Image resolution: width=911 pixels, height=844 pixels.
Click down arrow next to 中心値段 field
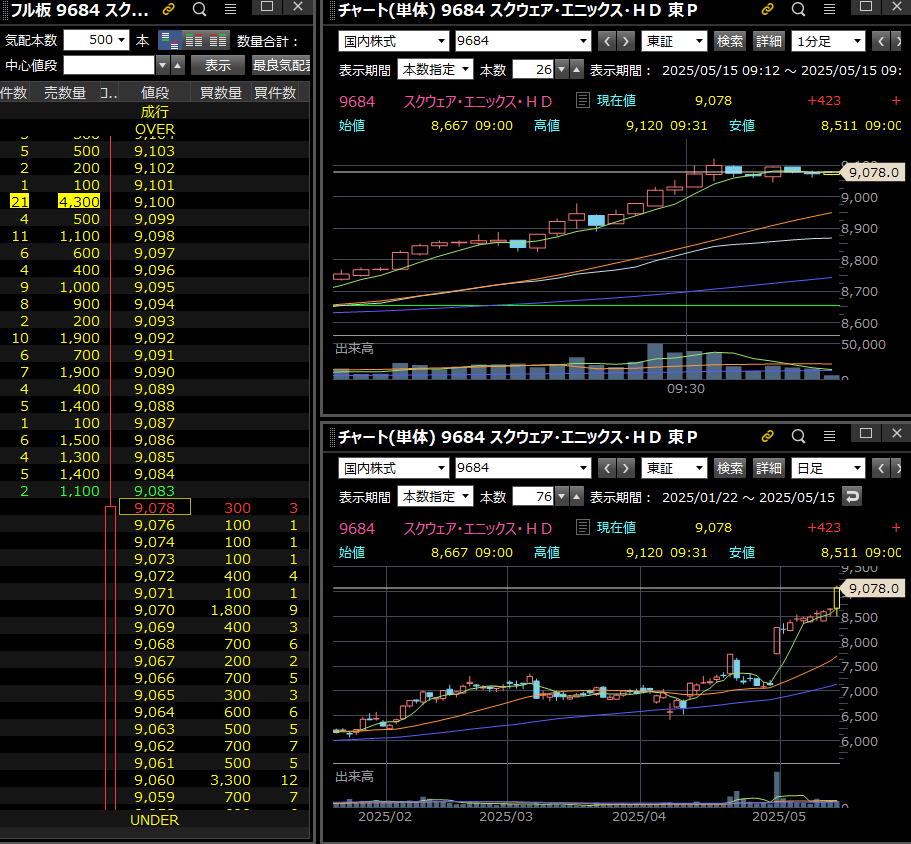pos(163,65)
